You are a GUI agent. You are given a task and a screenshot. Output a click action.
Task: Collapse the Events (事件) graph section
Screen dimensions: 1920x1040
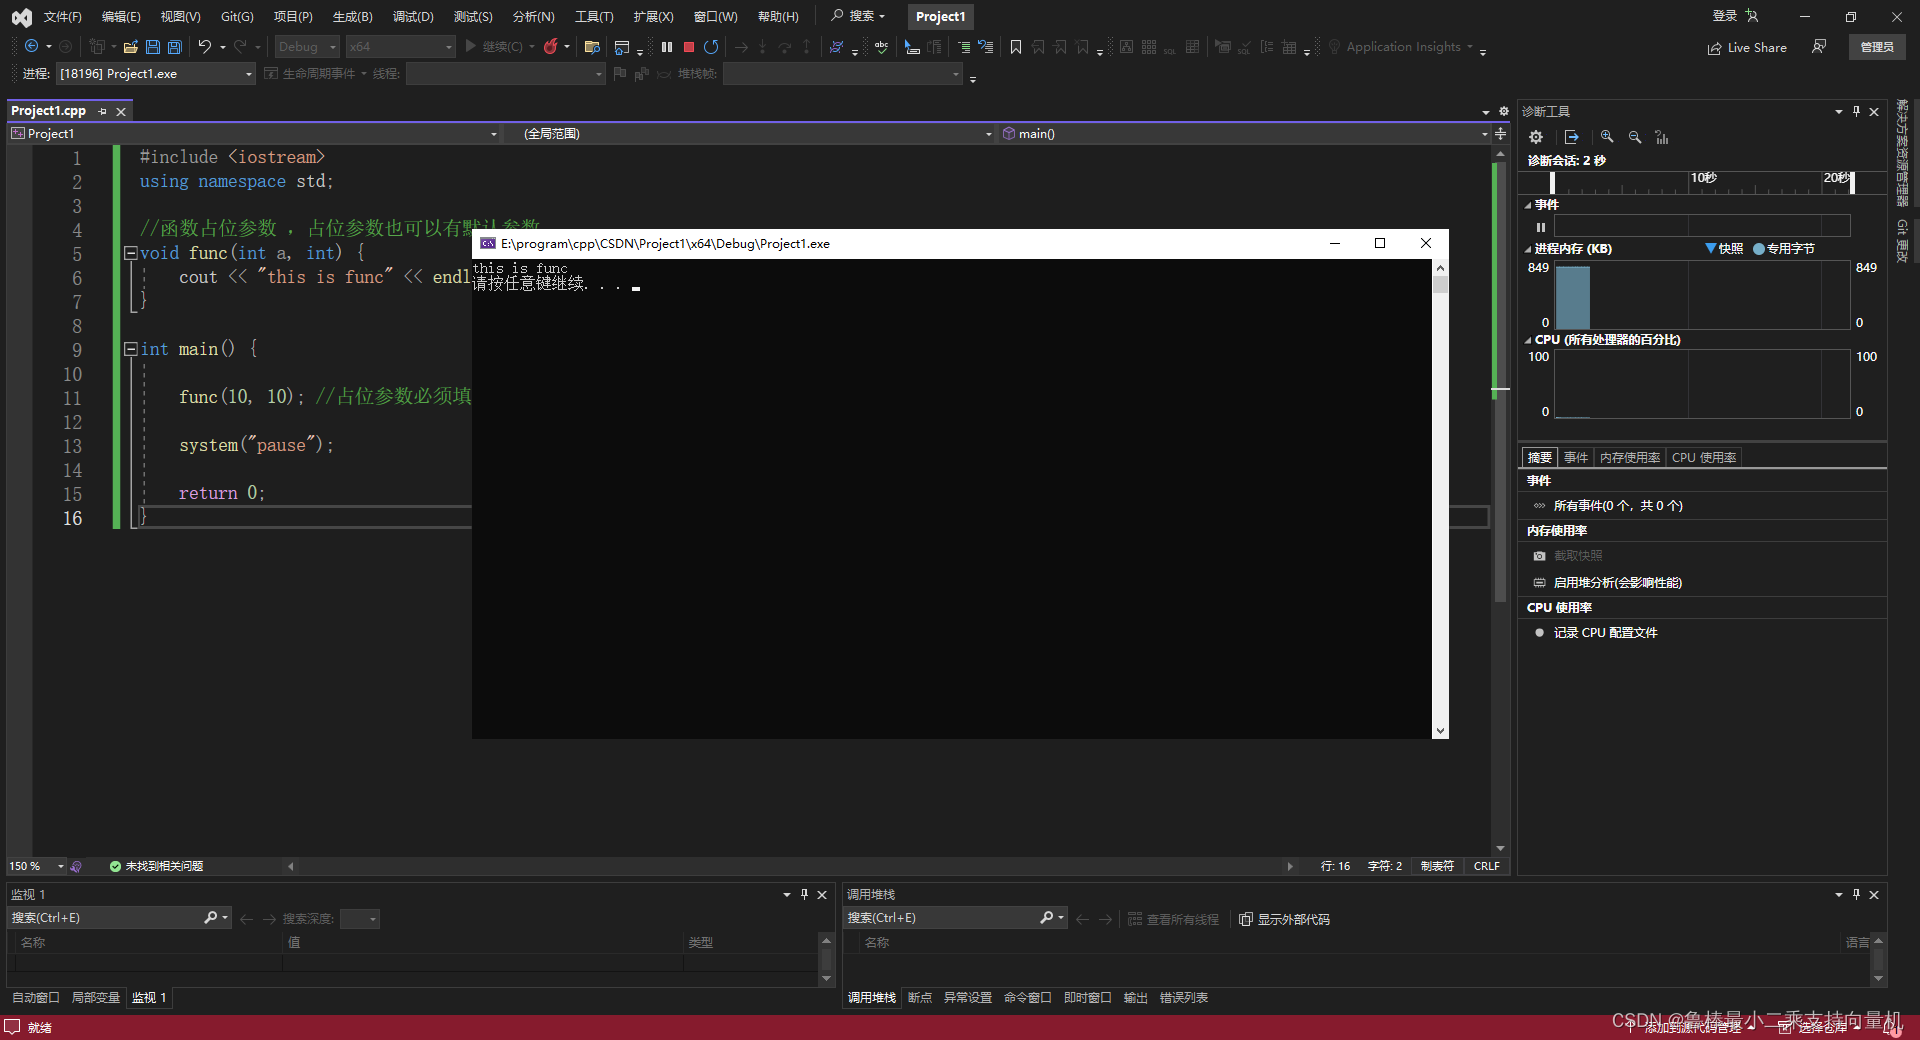pos(1528,205)
